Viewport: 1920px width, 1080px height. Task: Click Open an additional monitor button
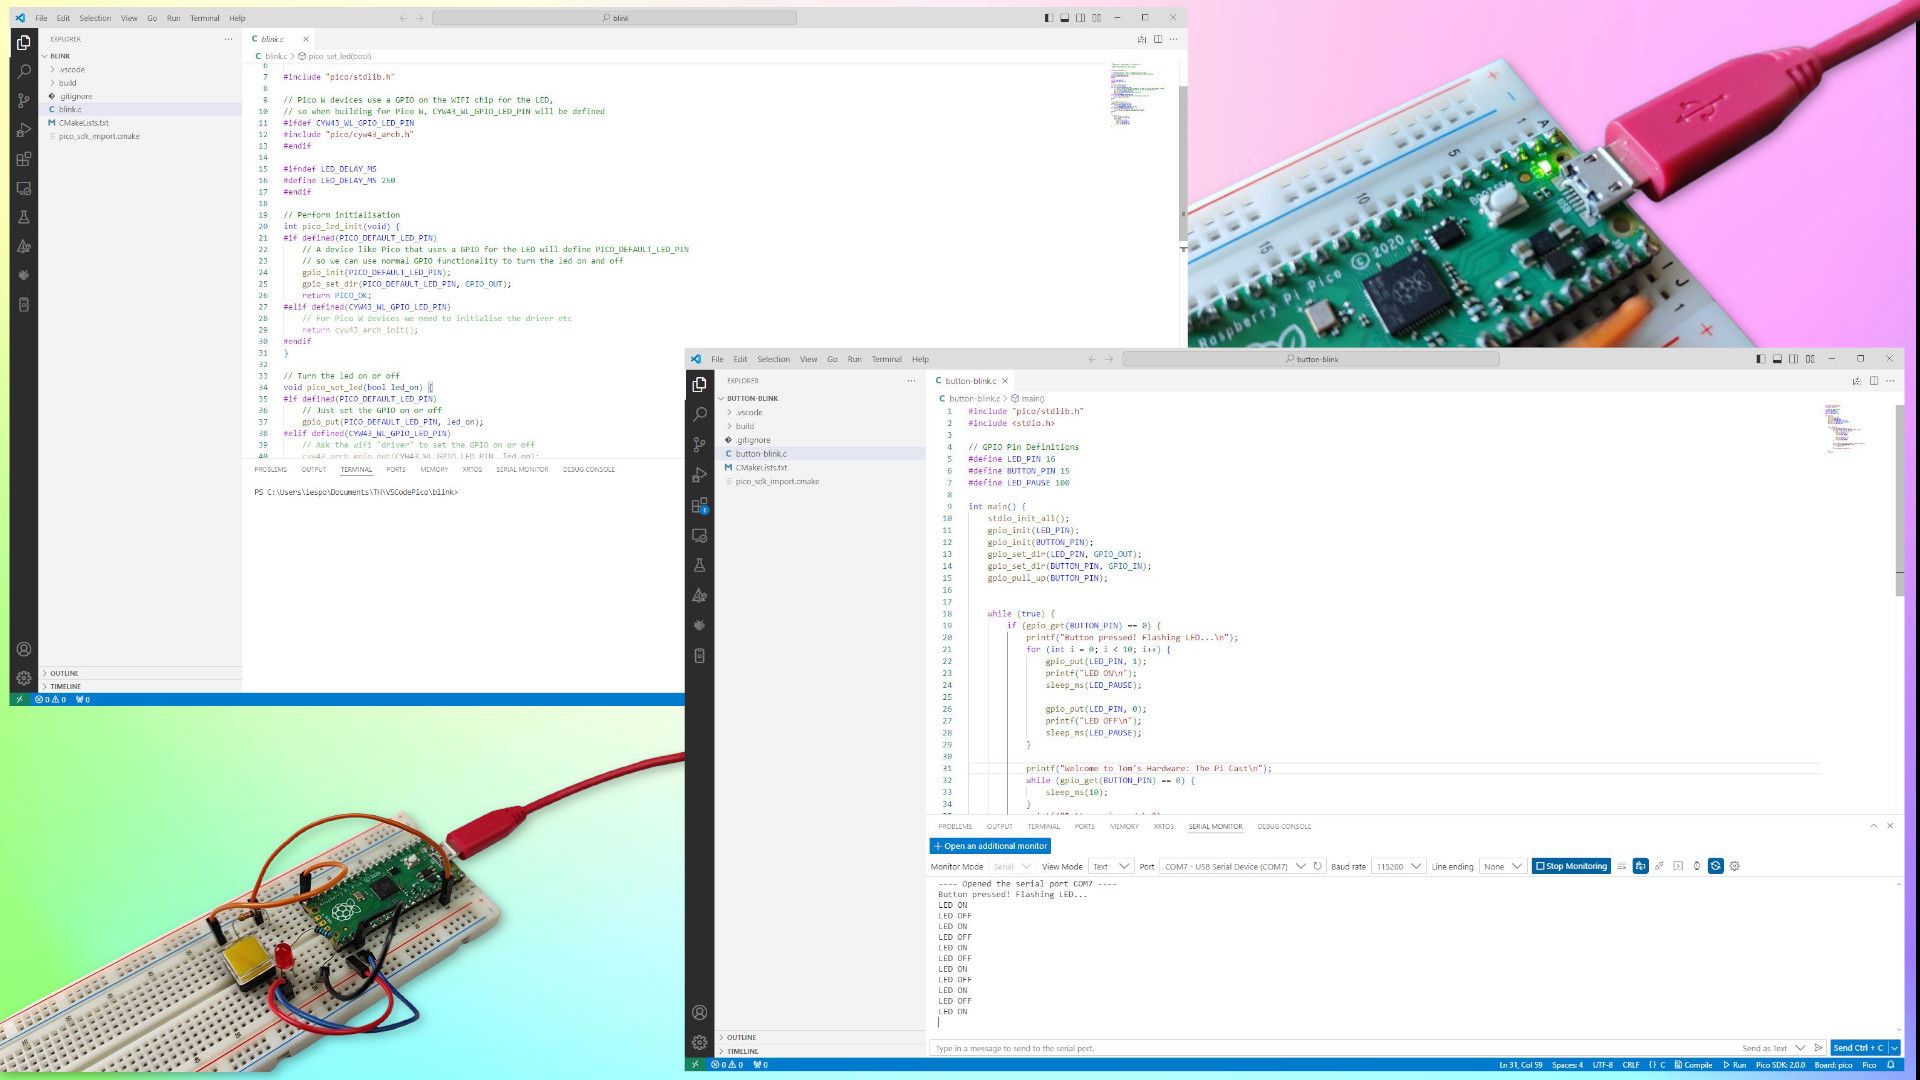(990, 846)
